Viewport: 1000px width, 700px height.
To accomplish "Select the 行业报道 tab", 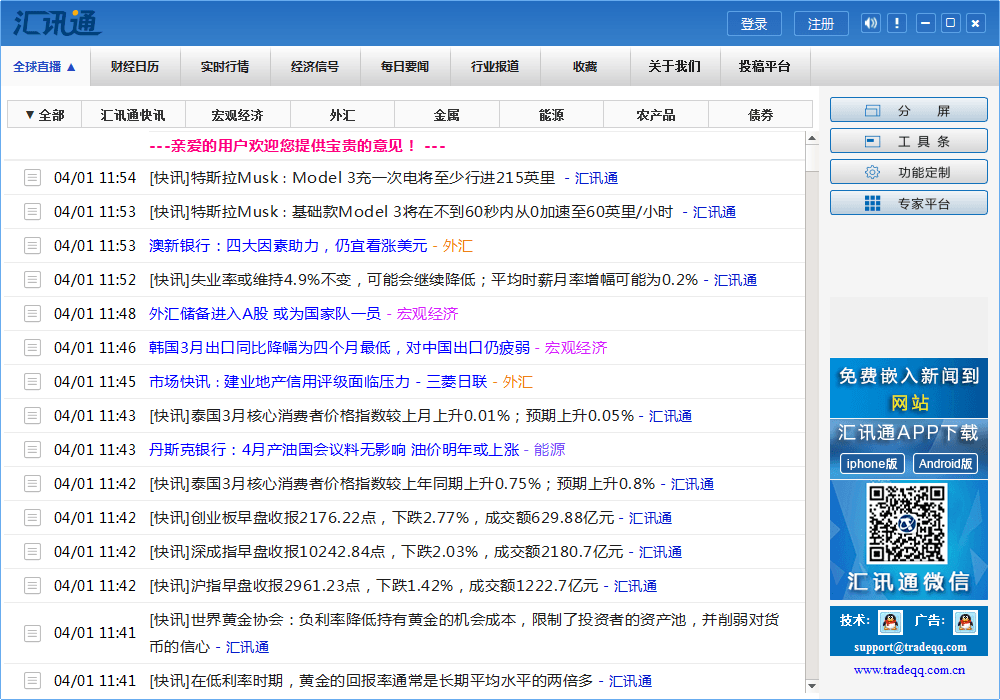I will click(x=495, y=66).
